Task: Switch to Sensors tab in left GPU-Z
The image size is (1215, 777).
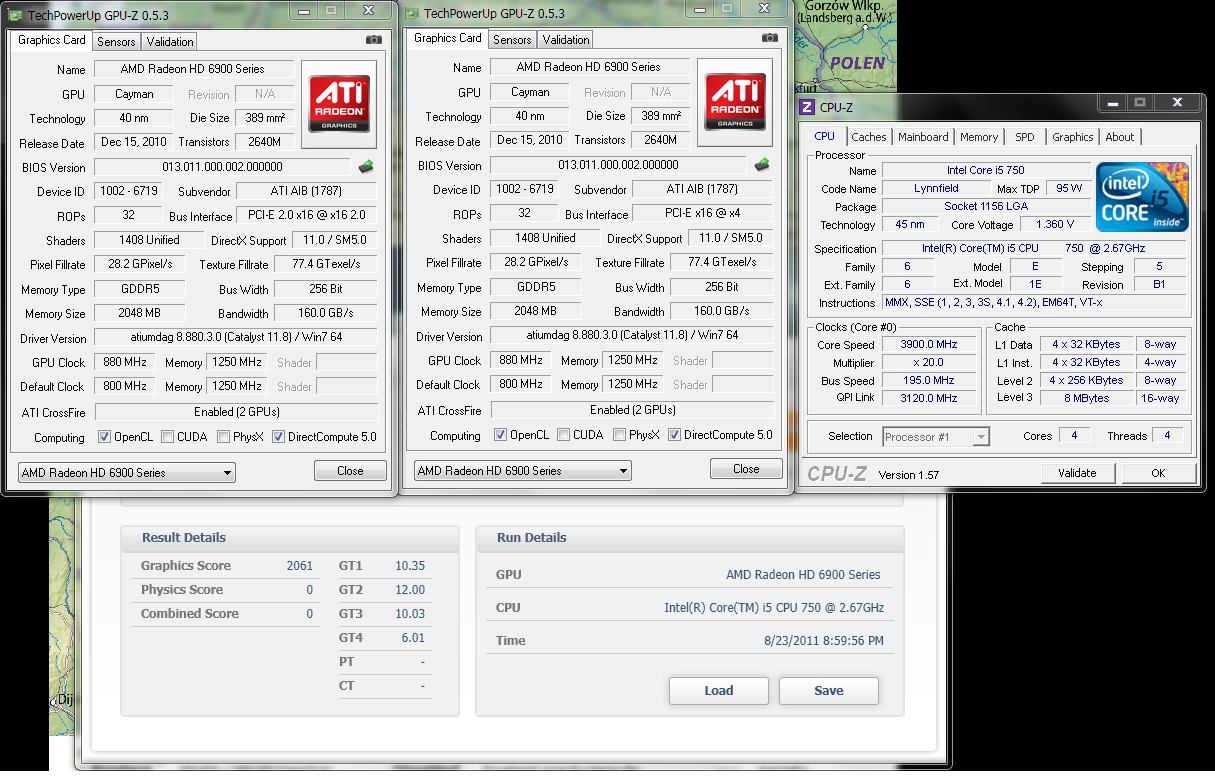Action: point(116,42)
